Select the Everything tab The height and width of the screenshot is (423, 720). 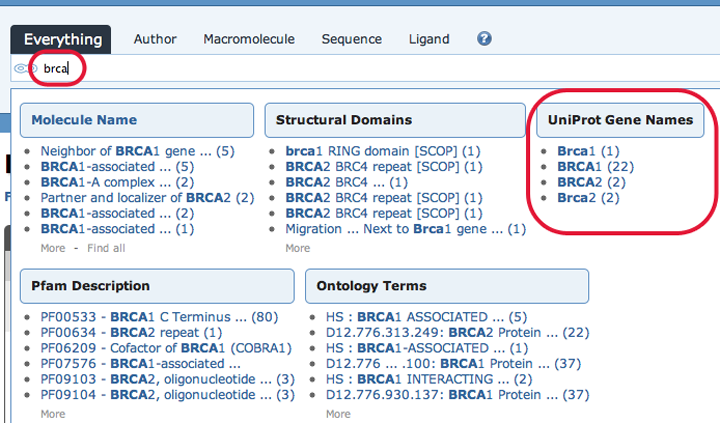(x=61, y=39)
